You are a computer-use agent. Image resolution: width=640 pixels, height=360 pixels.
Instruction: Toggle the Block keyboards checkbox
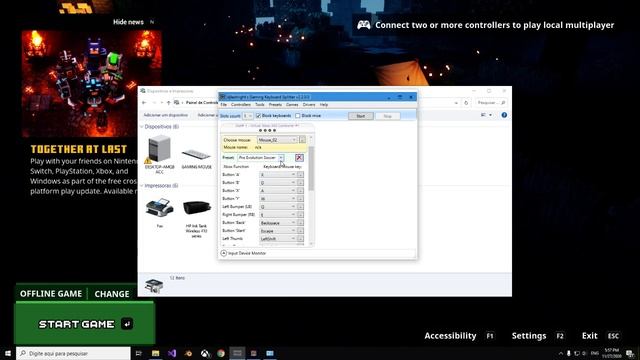click(258, 116)
